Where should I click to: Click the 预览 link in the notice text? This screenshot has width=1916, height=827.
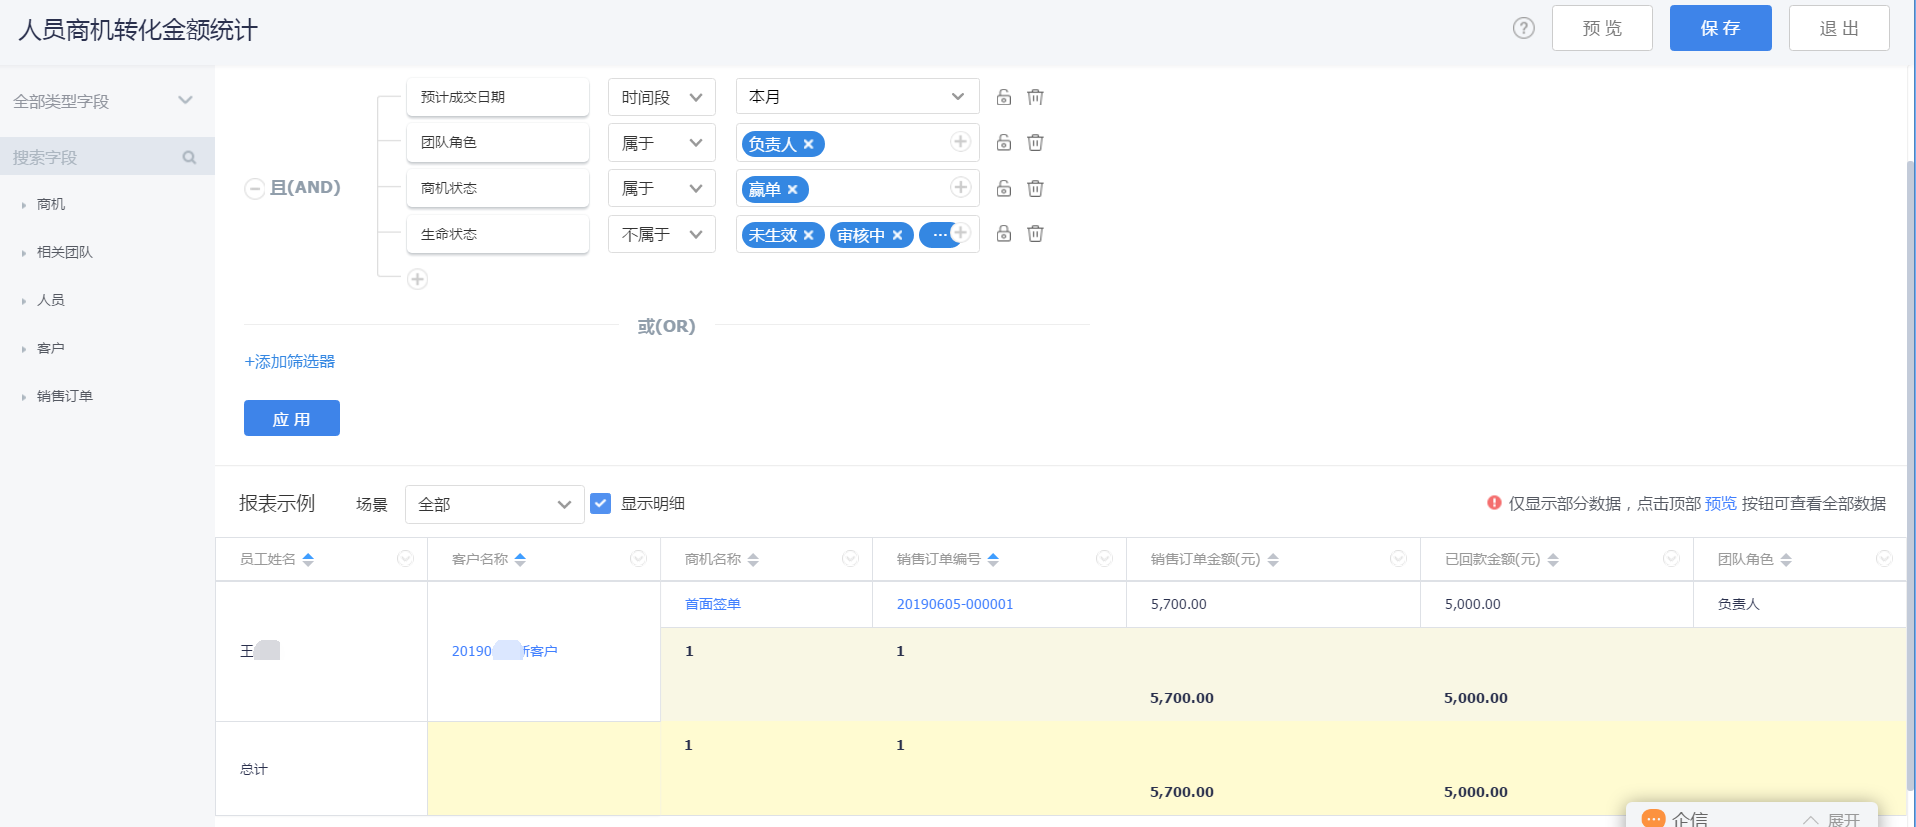(1721, 503)
